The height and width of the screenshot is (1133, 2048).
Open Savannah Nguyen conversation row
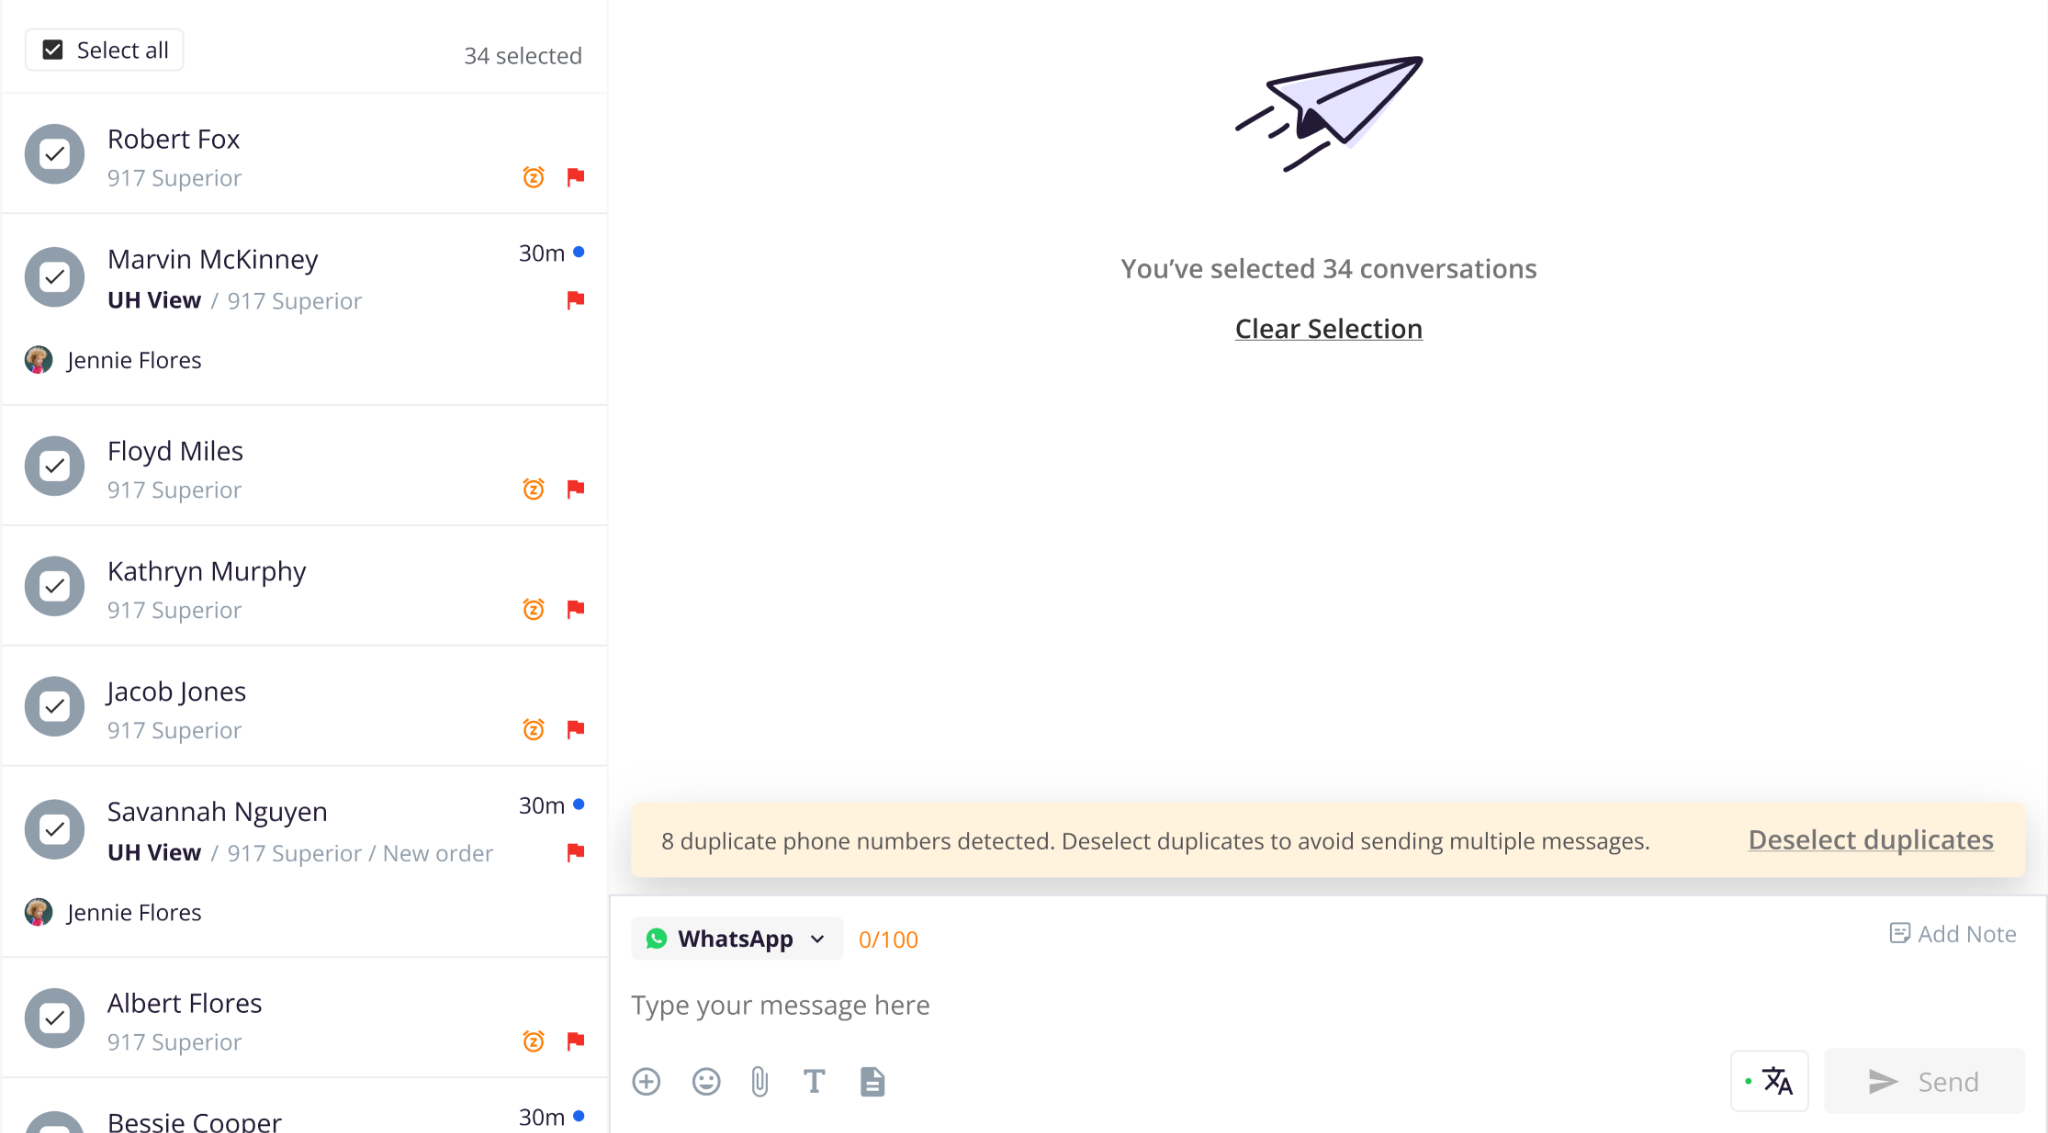tap(304, 861)
